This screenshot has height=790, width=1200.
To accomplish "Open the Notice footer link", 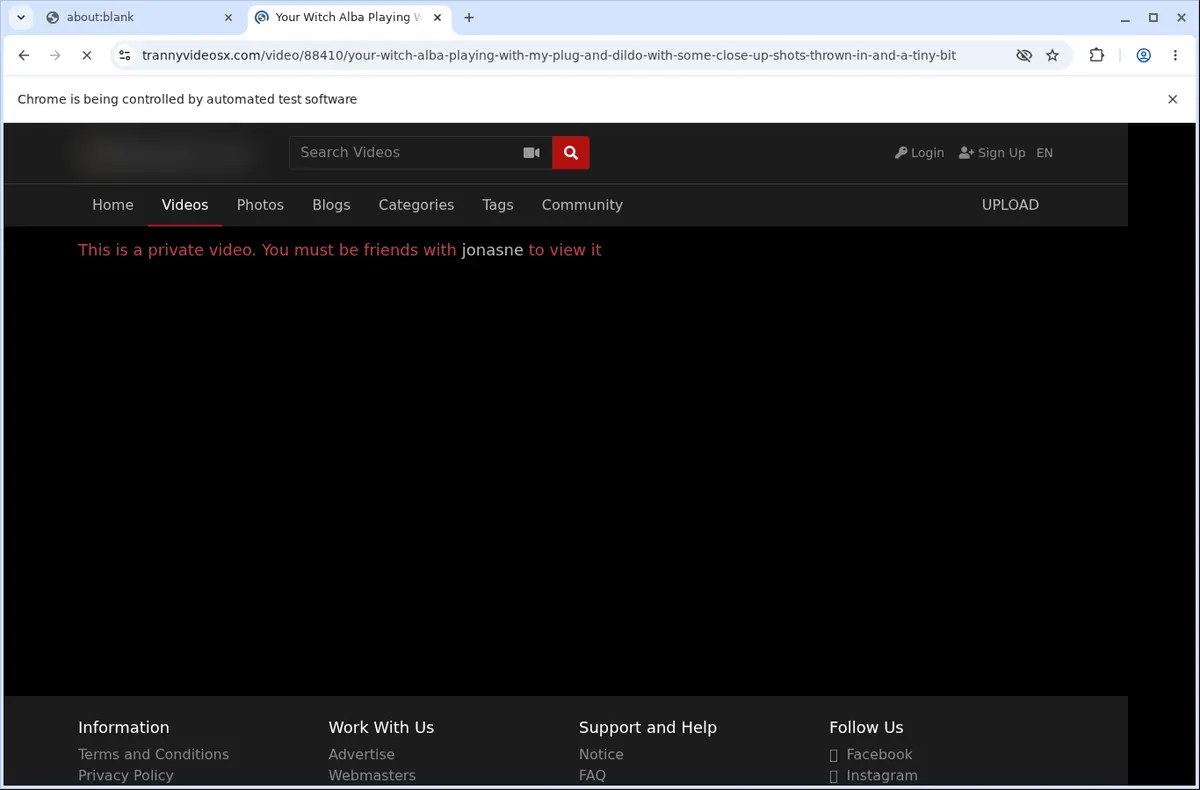I will point(601,754).
